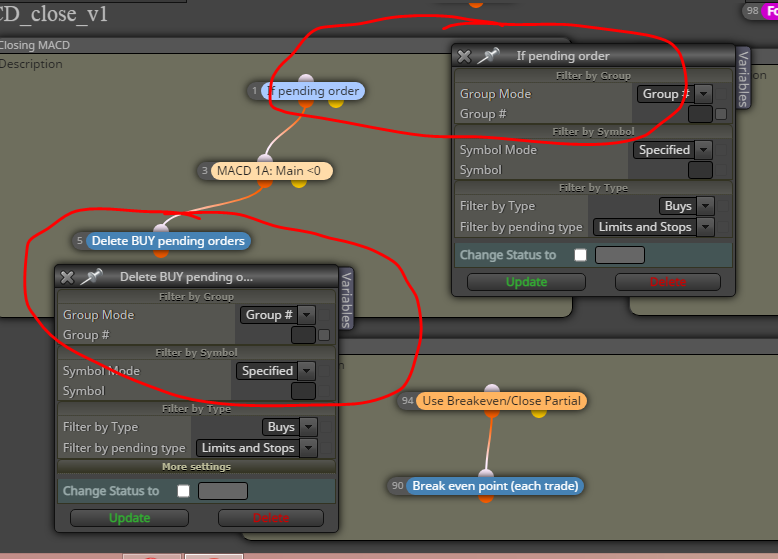Close the Delete BUY pending orders panel
Screen dimensions: 778x559
pyautogui.click(x=67, y=277)
